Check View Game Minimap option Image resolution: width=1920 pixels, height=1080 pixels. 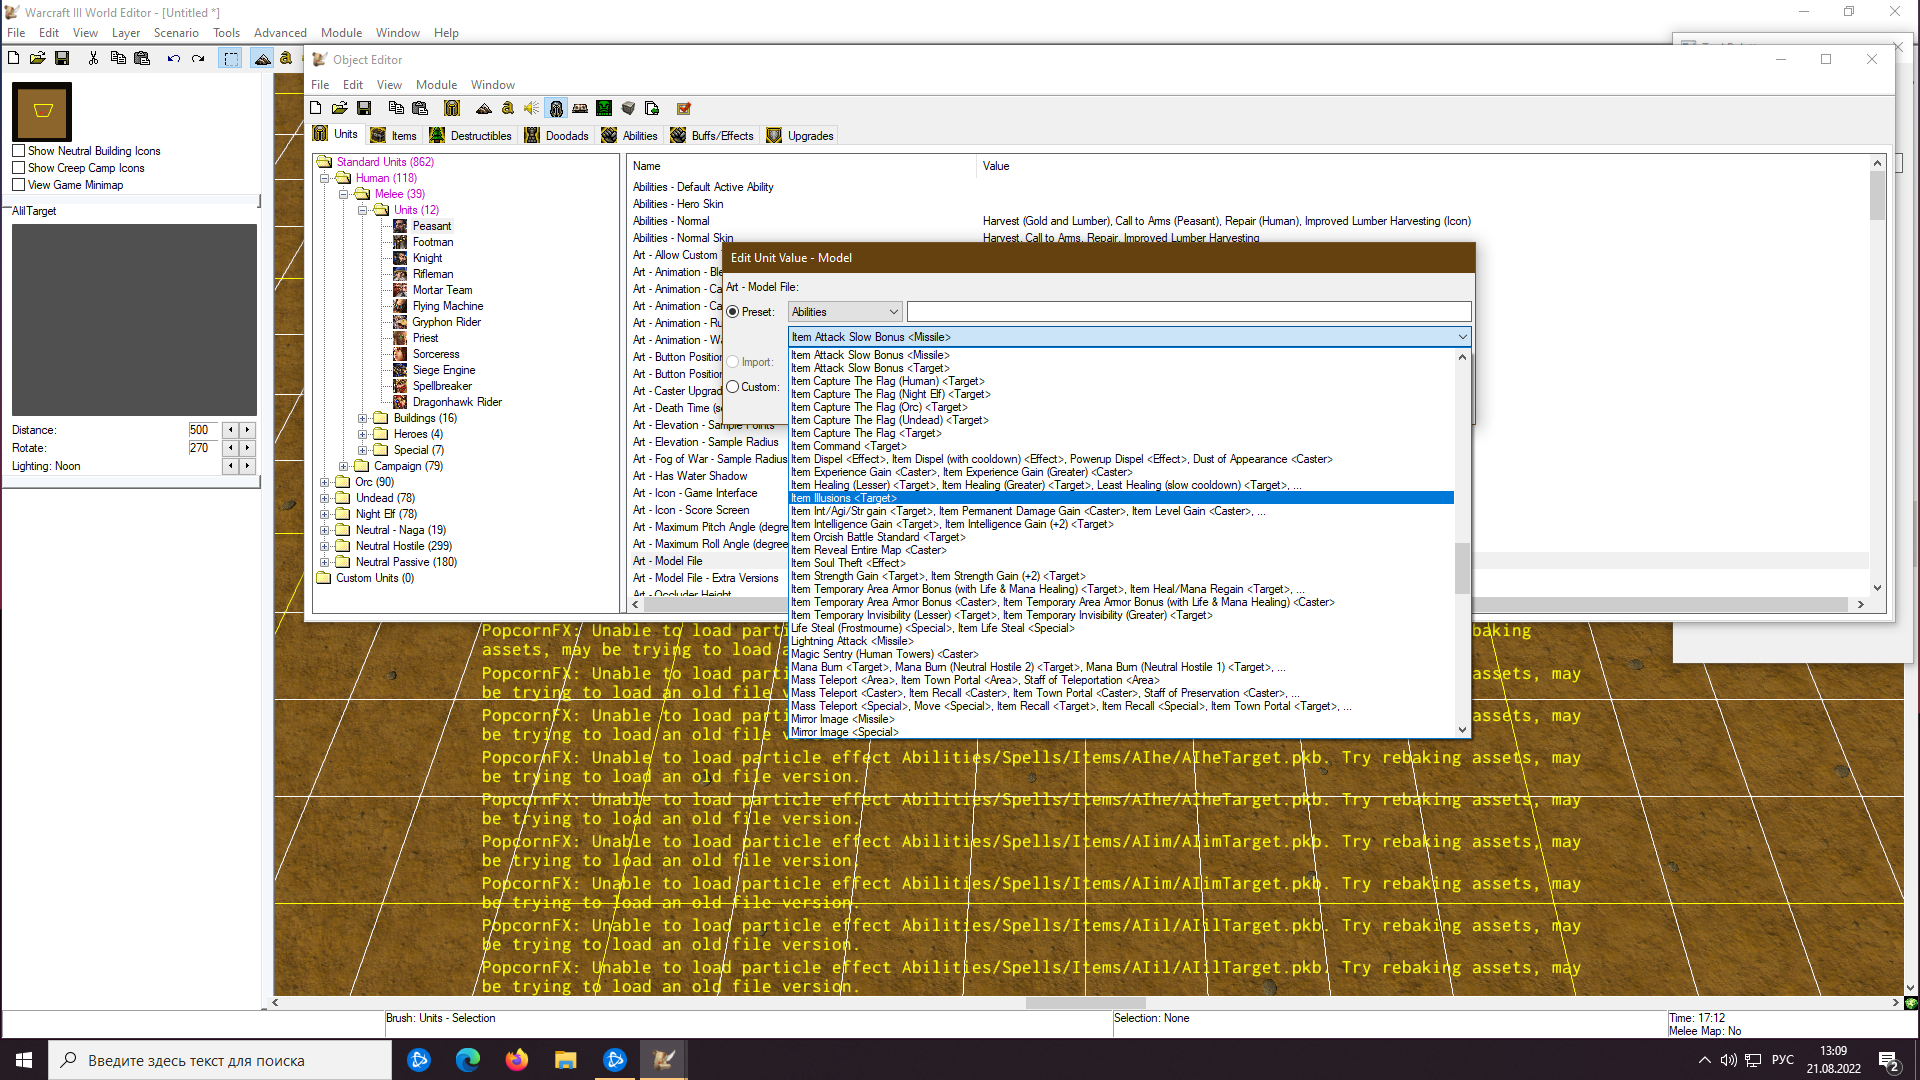click(19, 185)
